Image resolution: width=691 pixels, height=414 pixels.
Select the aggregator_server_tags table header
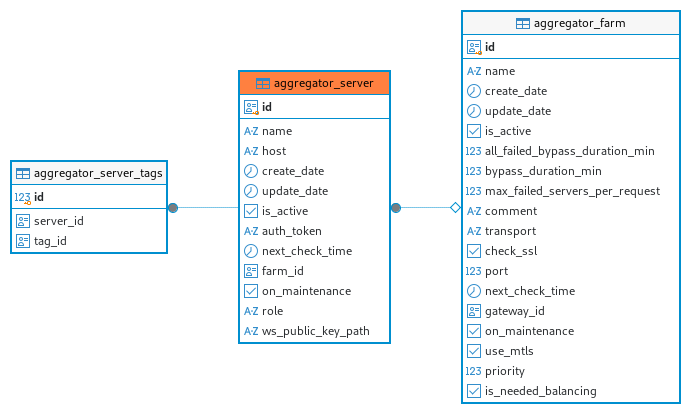coord(89,173)
